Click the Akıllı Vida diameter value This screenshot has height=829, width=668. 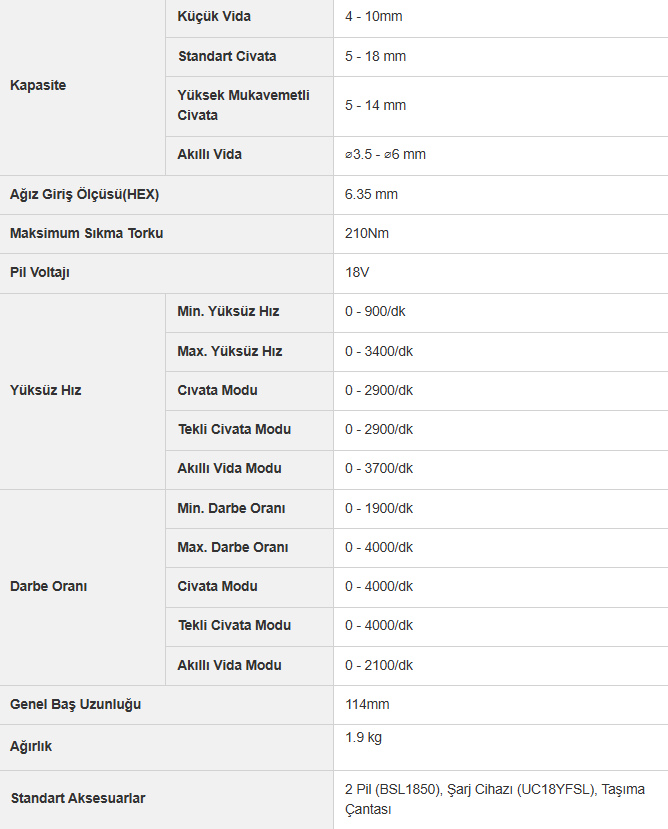(385, 154)
